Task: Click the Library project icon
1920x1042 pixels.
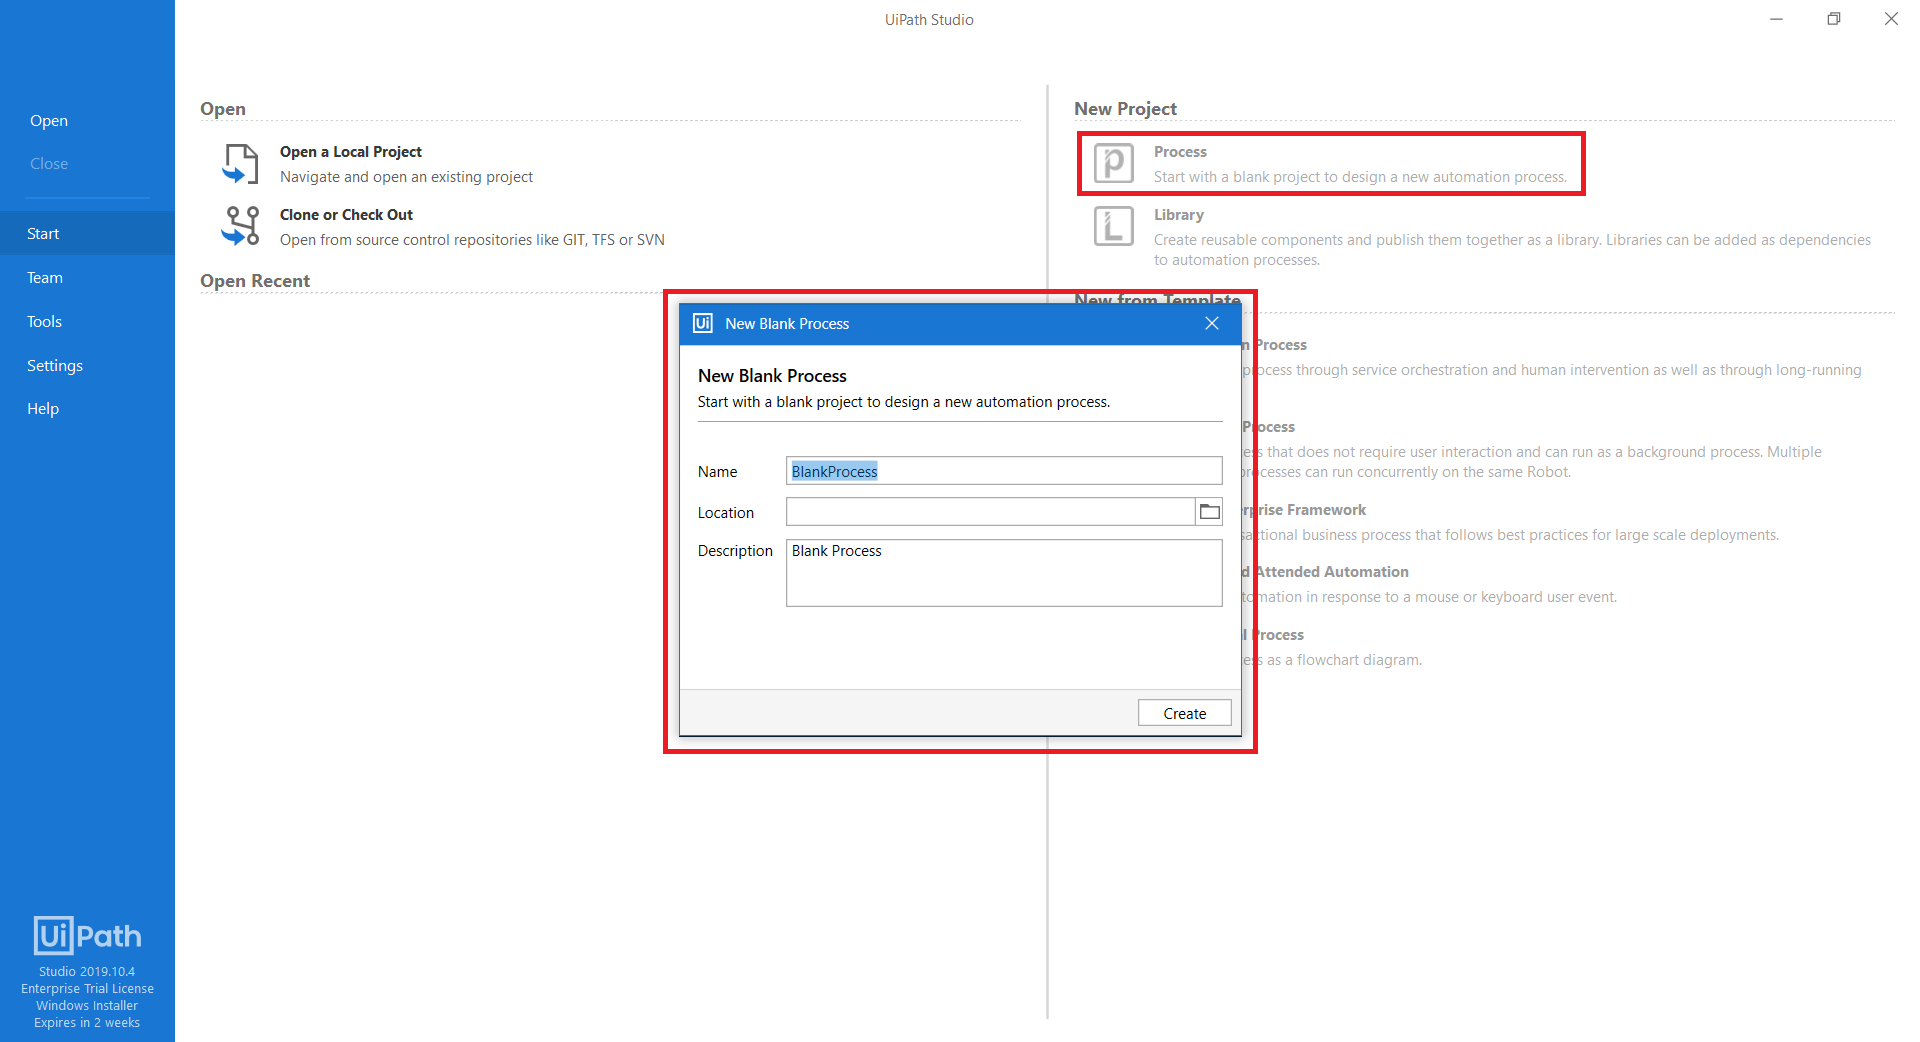Action: [1113, 226]
